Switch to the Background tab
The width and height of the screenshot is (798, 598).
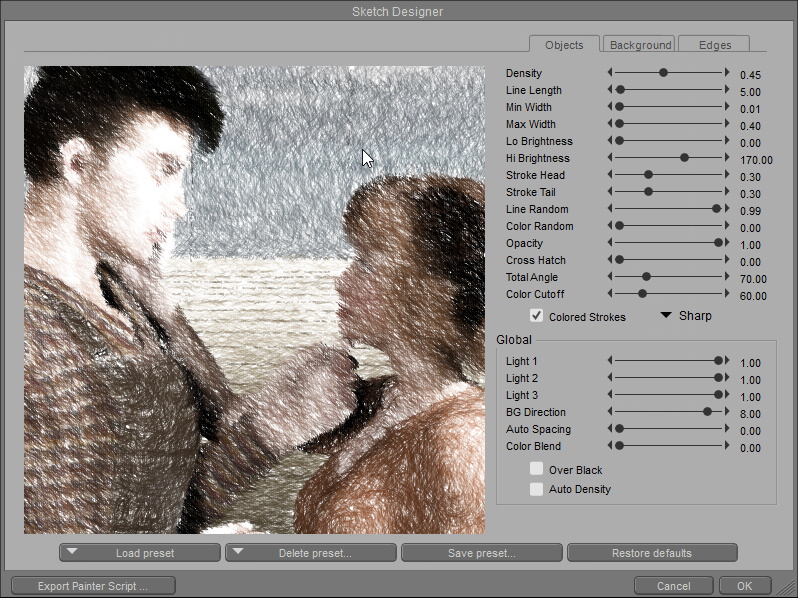(640, 45)
